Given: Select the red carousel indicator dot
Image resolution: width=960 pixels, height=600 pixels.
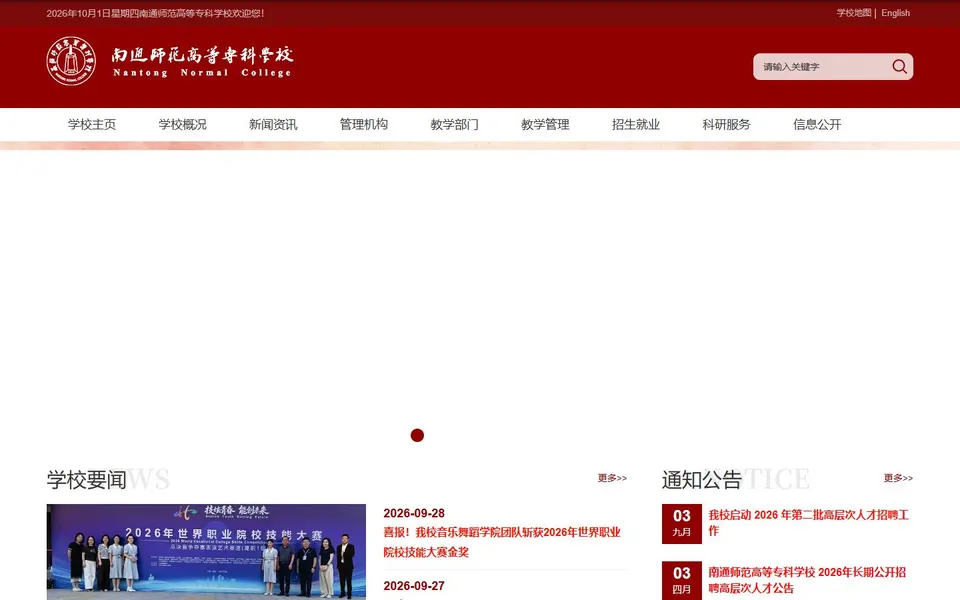Looking at the screenshot, I should point(417,435).
